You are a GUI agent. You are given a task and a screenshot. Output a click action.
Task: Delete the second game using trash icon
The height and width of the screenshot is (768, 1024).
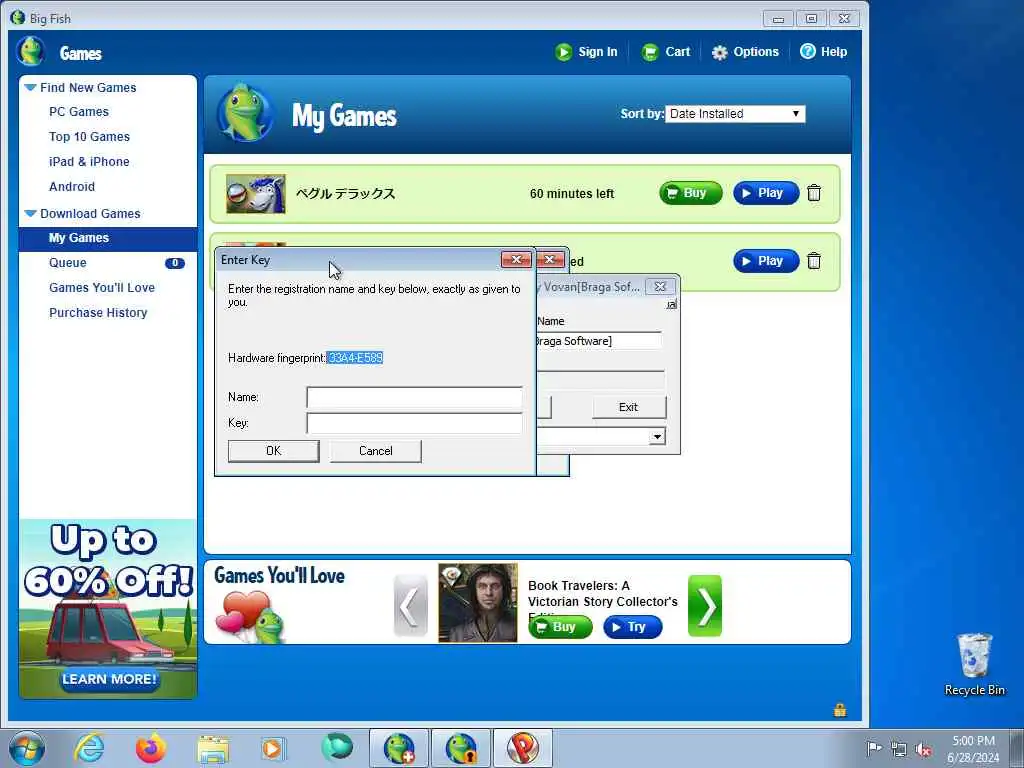814,261
